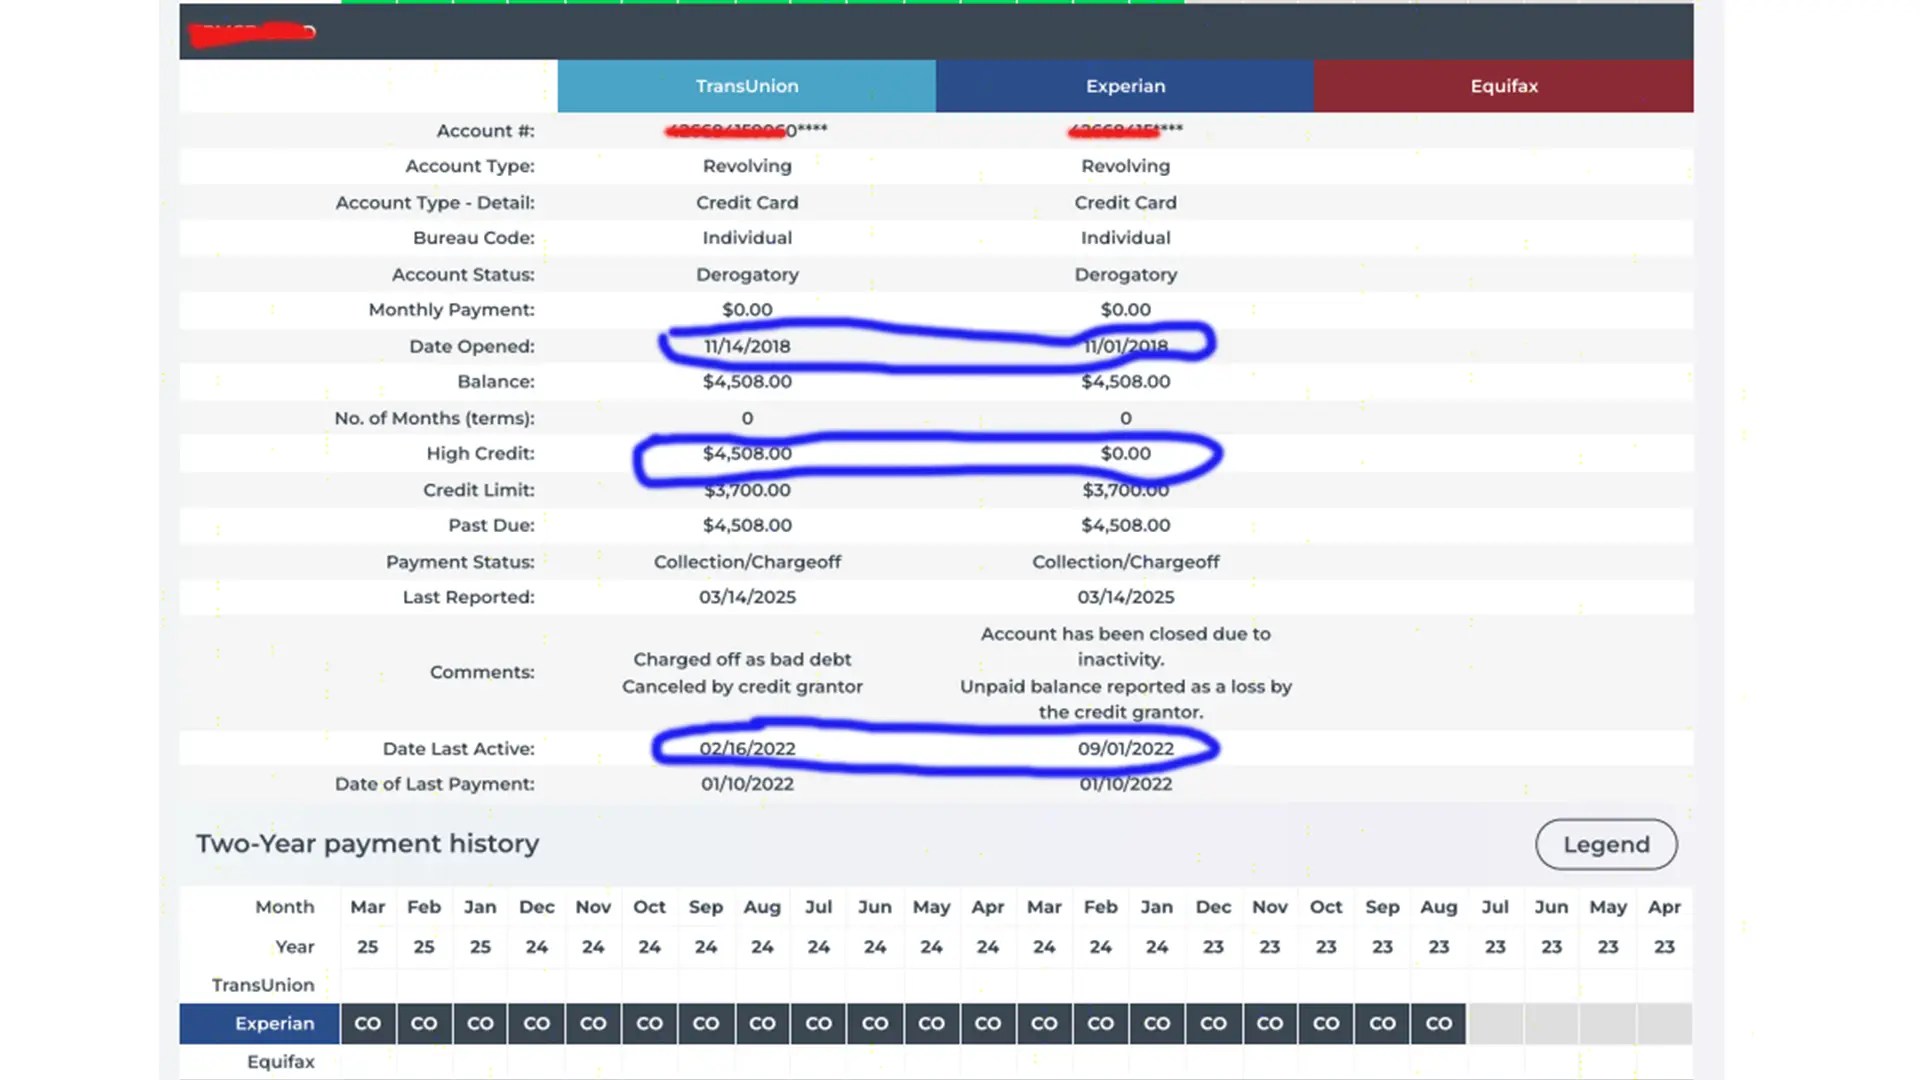Click Experian's empty cell for Jul 23
The width and height of the screenshot is (1920, 1080).
pos(1495,1024)
